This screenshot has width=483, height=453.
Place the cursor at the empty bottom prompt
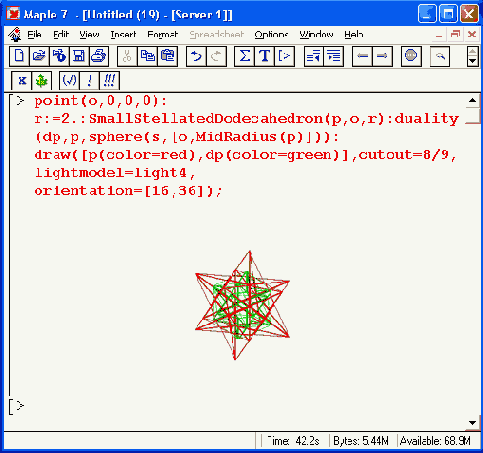[x=20, y=406]
